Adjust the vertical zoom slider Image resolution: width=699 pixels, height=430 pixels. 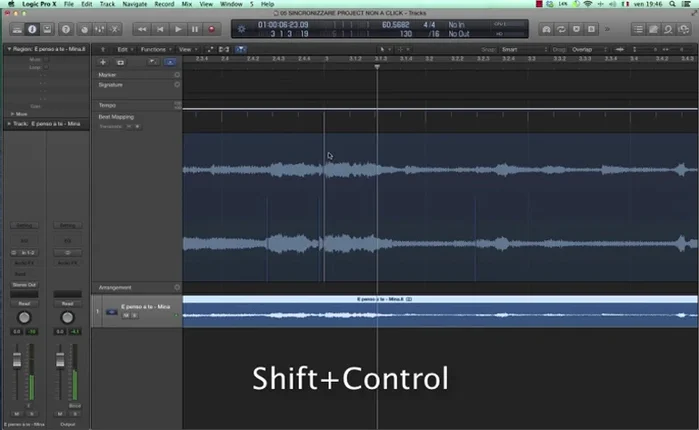coord(645,49)
